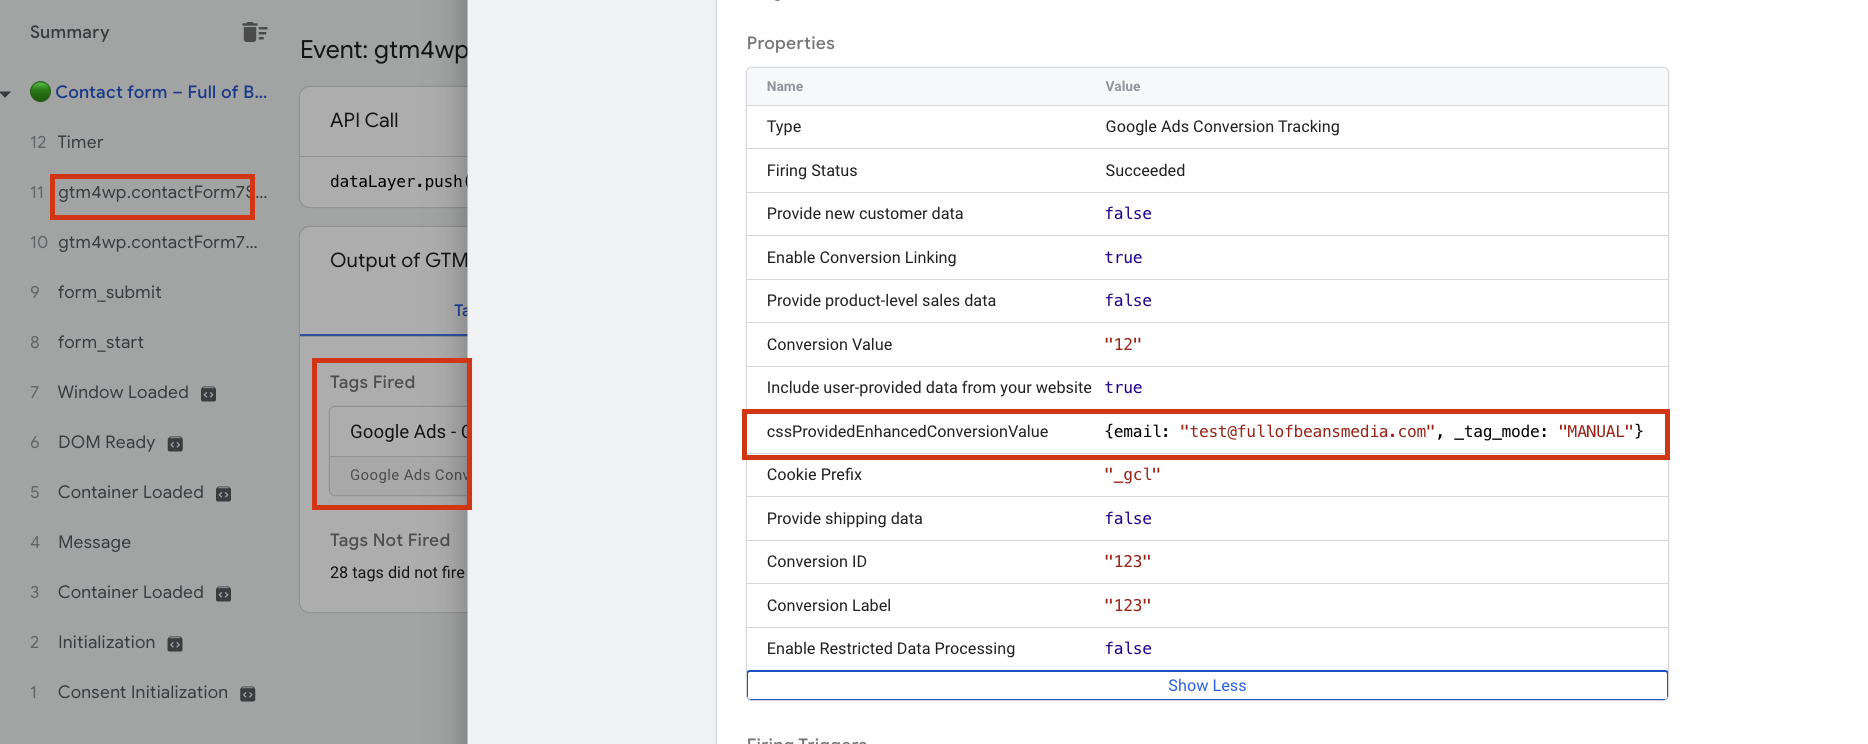Click the Enable Restricted Data Processing false value
The image size is (1868, 744).
click(1128, 648)
